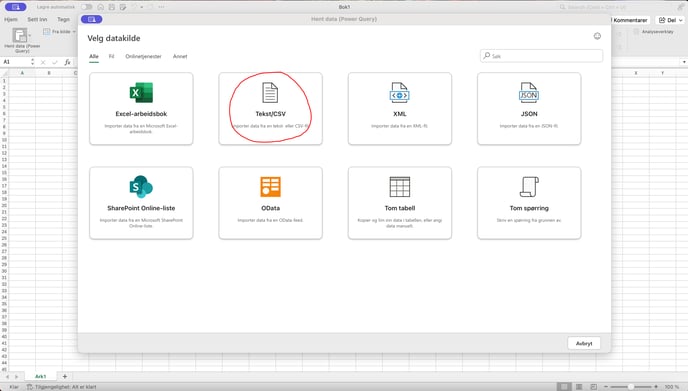Choose the Tom tabell option
The width and height of the screenshot is (688, 391).
coord(400,203)
